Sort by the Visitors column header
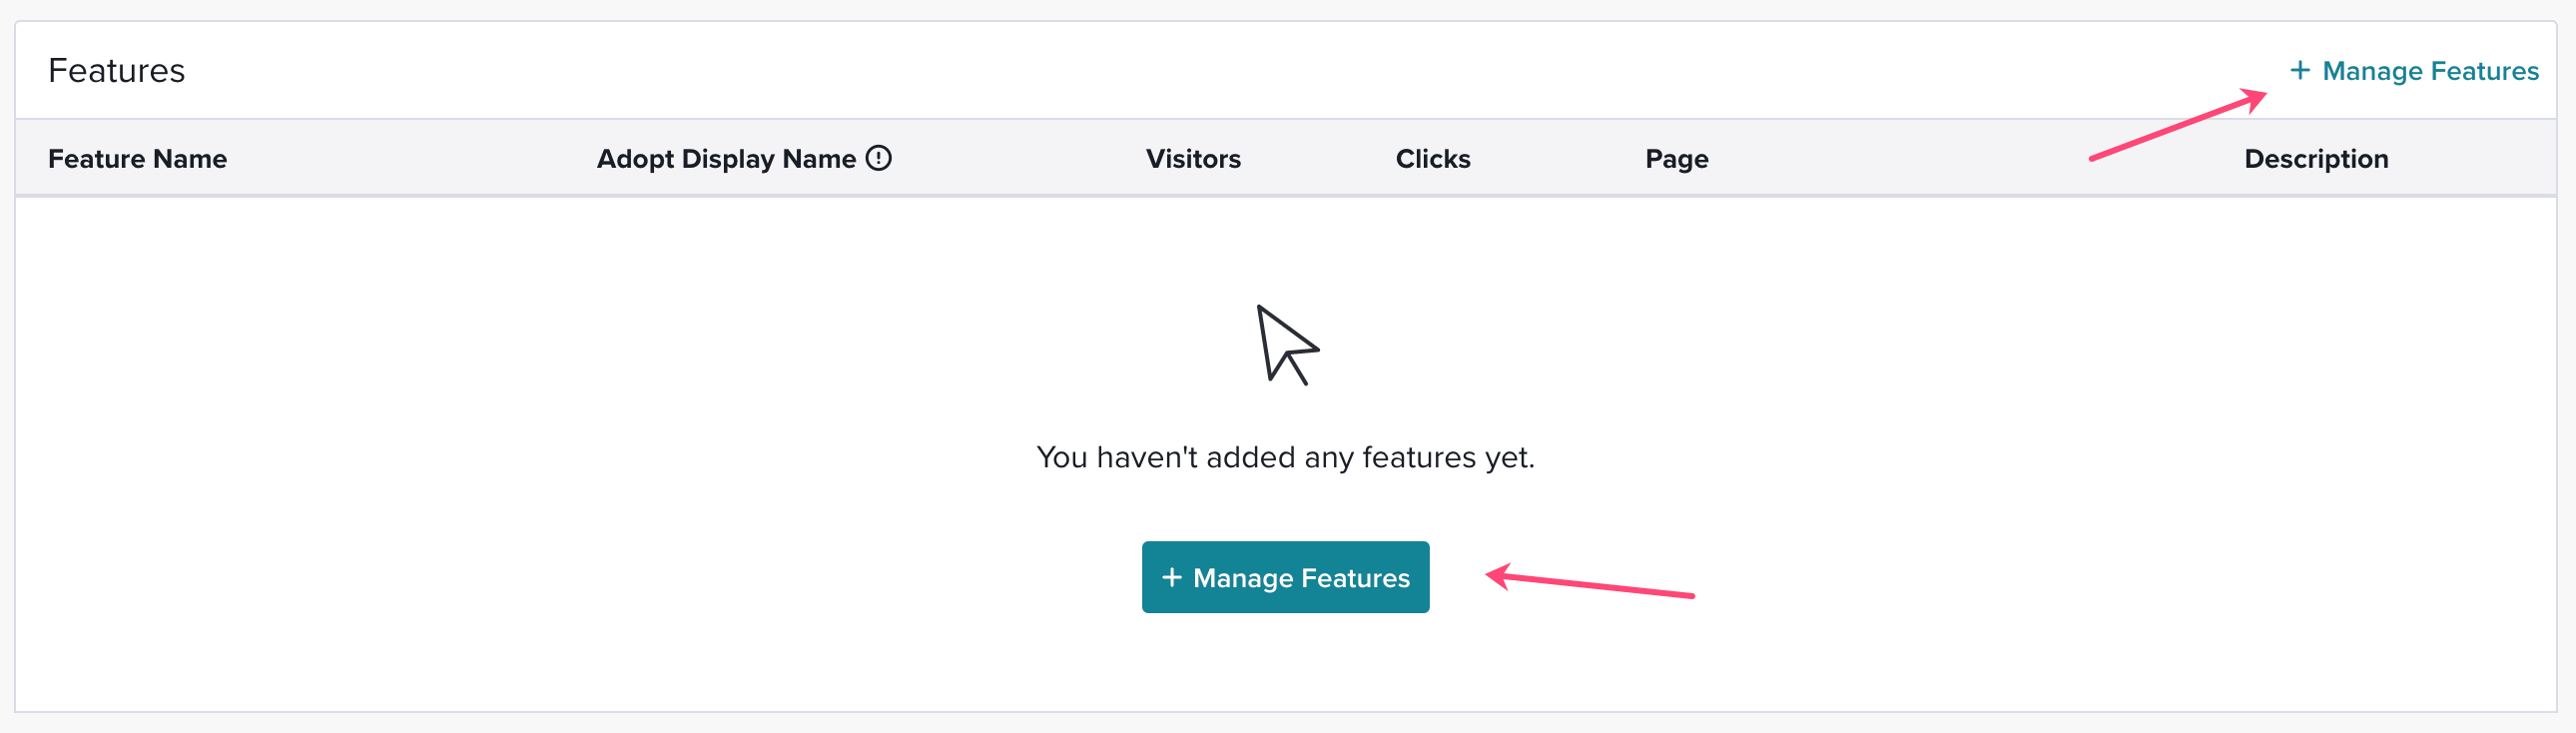Viewport: 2576px width, 733px height. (x=1193, y=159)
